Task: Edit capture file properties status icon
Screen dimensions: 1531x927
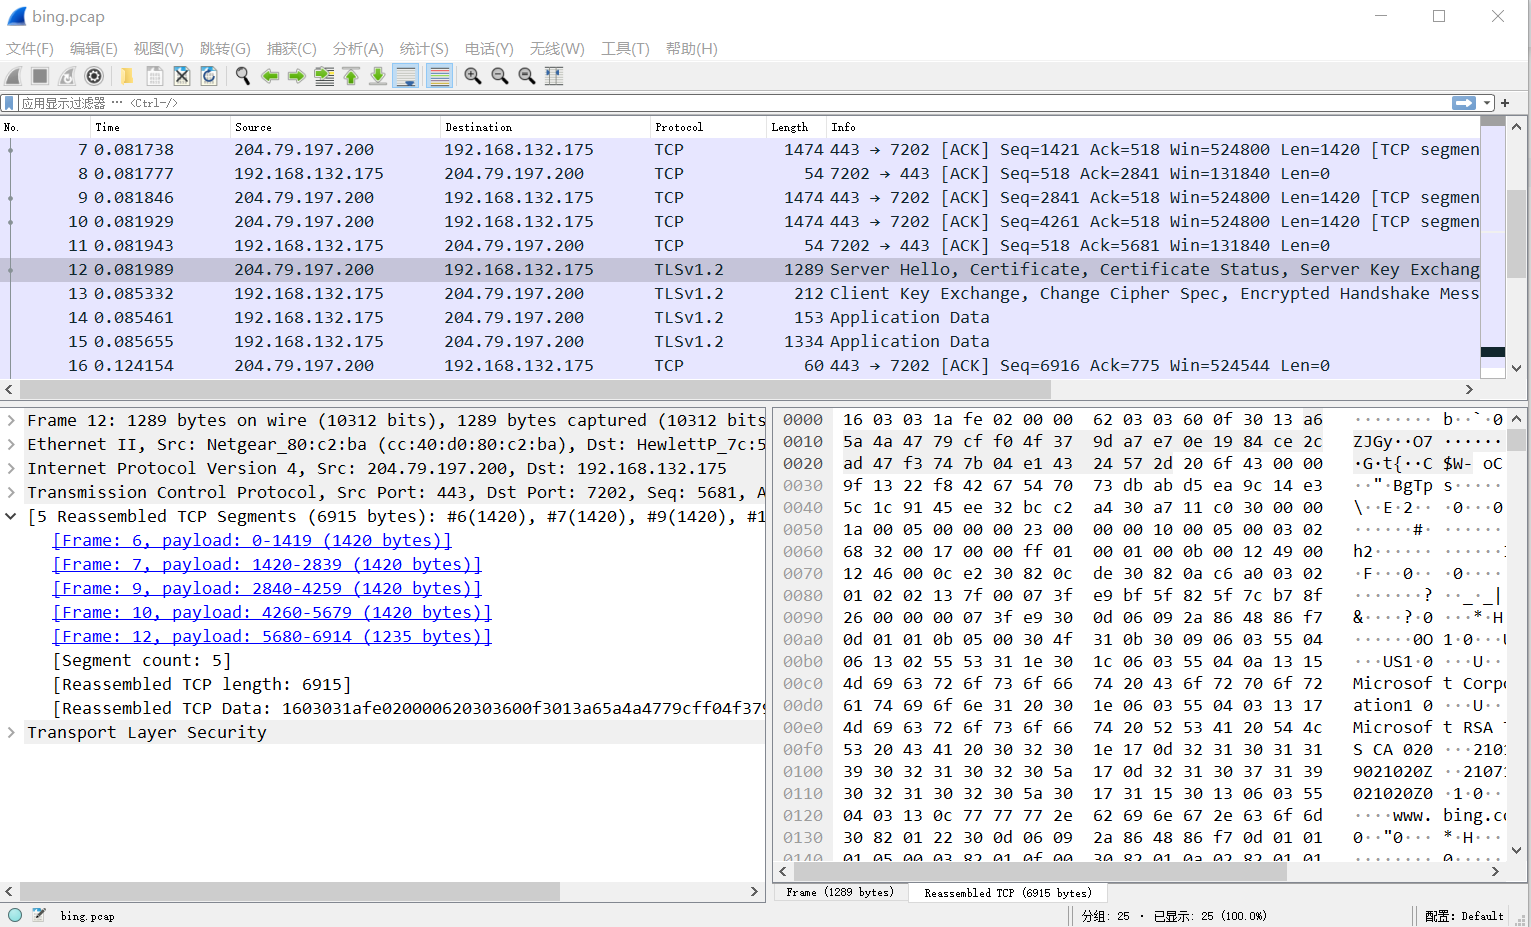Action: [x=39, y=915]
